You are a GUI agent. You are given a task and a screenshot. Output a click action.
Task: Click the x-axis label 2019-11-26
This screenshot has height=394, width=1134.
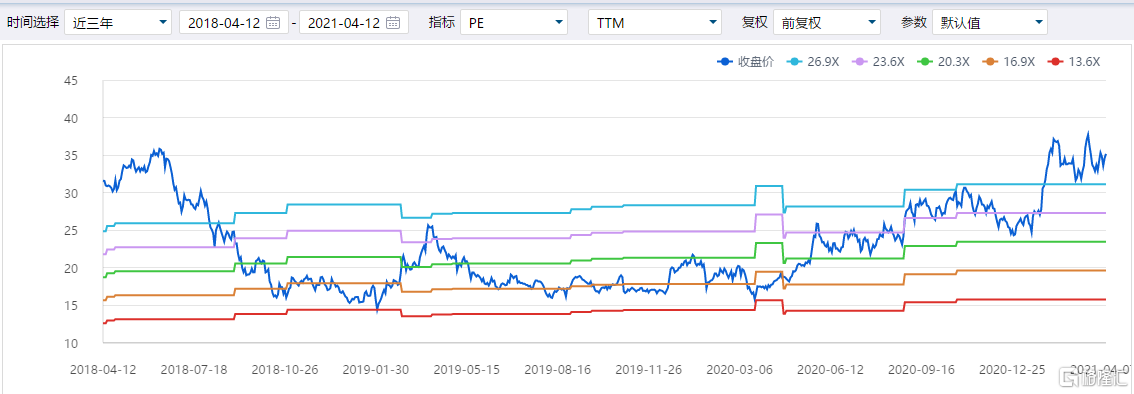649,369
